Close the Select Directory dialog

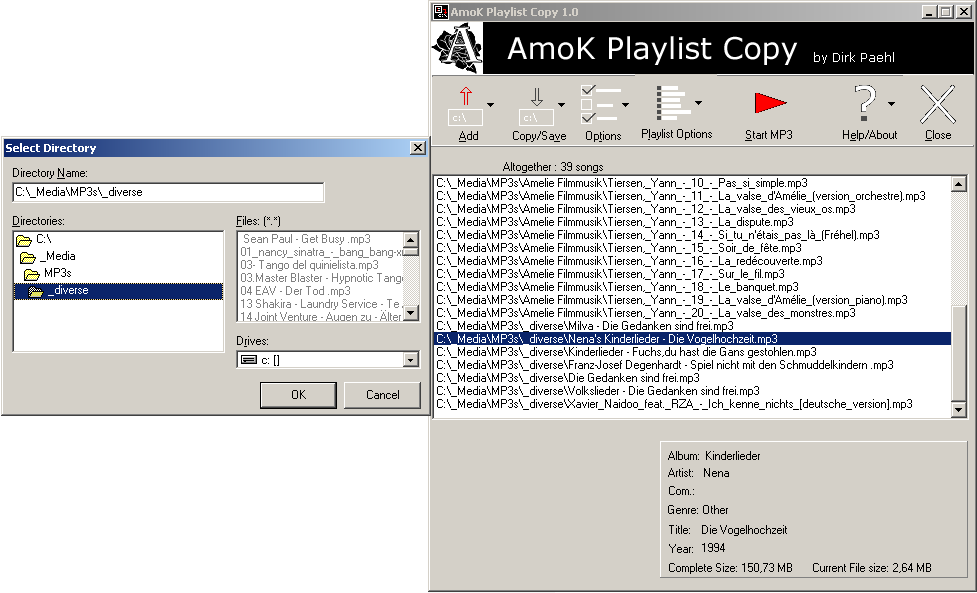click(x=418, y=148)
